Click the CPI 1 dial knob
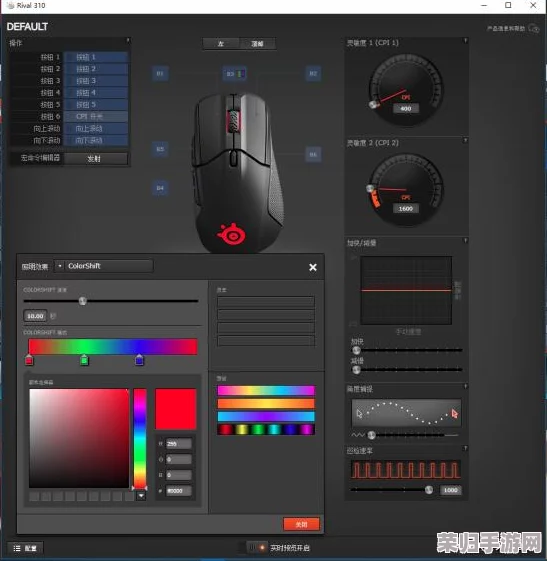Image resolution: width=547 pixels, height=561 pixels. pyautogui.click(x=374, y=104)
